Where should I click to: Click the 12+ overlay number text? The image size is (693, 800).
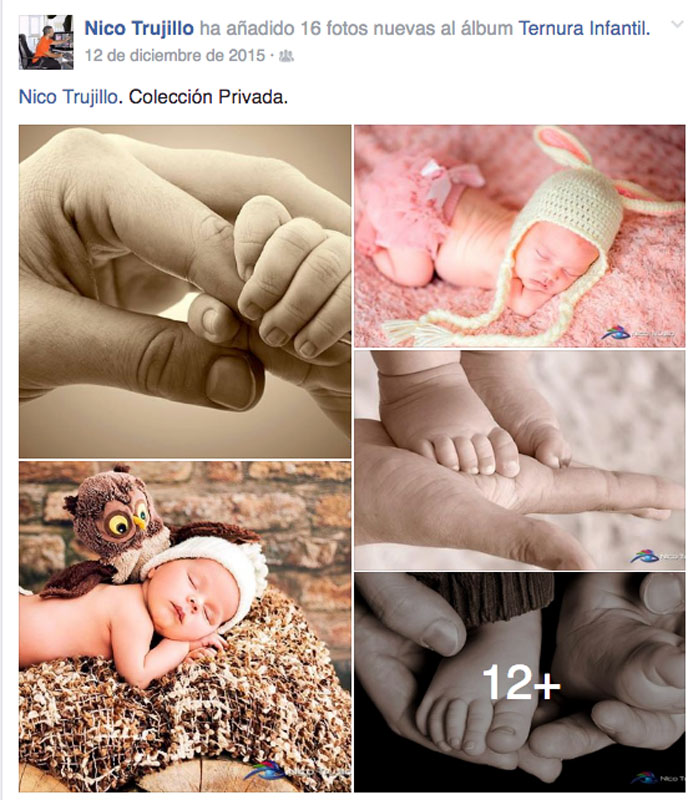[x=521, y=682]
